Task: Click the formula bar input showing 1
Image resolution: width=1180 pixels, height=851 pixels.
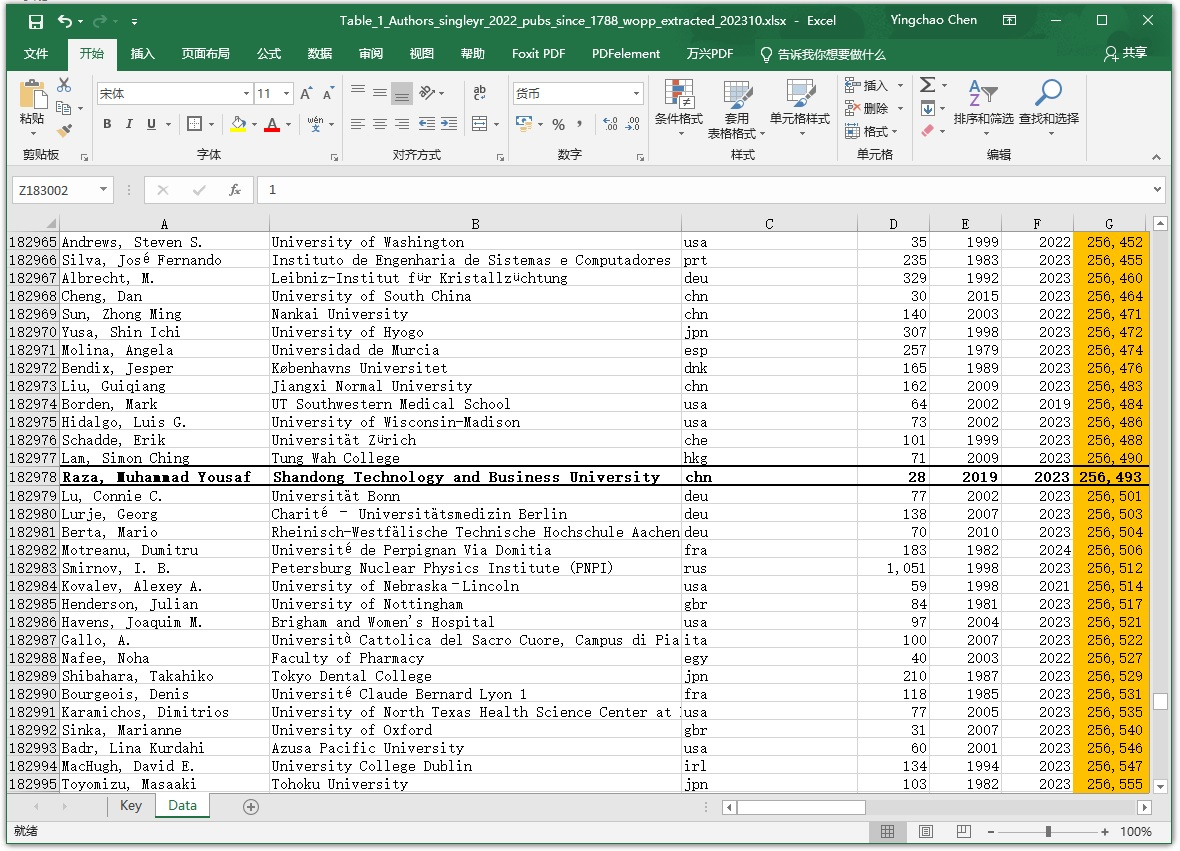Action: pos(700,190)
